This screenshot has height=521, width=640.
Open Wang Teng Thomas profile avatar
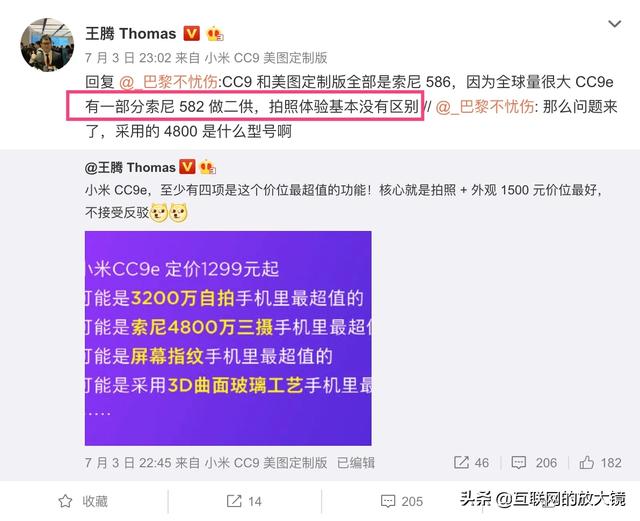47,45
